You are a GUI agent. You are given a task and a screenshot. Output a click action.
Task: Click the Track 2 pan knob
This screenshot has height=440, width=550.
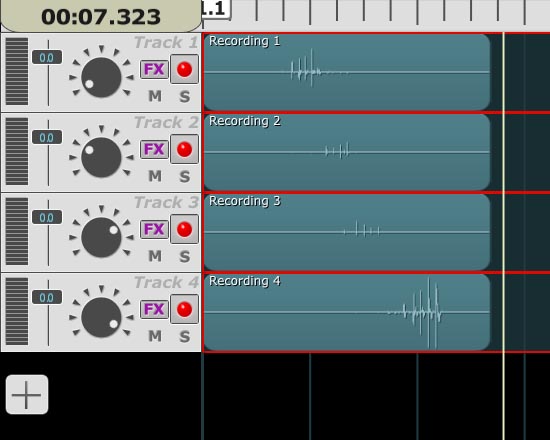coord(101,157)
